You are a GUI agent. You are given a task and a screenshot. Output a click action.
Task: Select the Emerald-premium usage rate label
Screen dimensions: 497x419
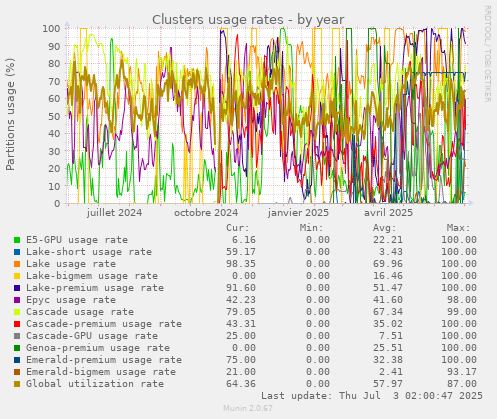(x=104, y=360)
